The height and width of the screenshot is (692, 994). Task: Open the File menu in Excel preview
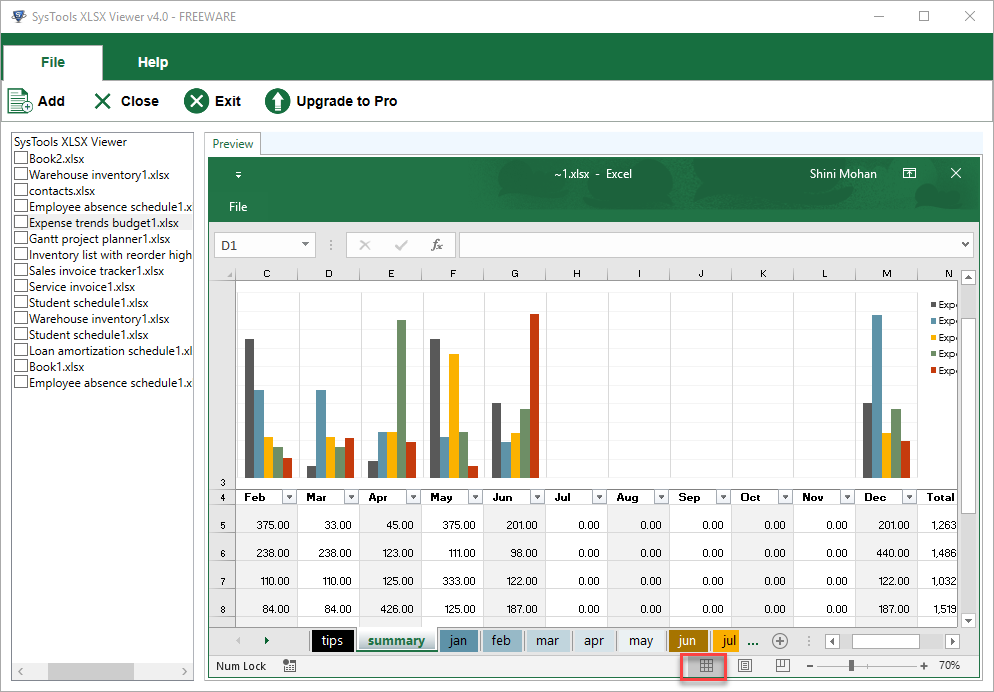coord(238,207)
